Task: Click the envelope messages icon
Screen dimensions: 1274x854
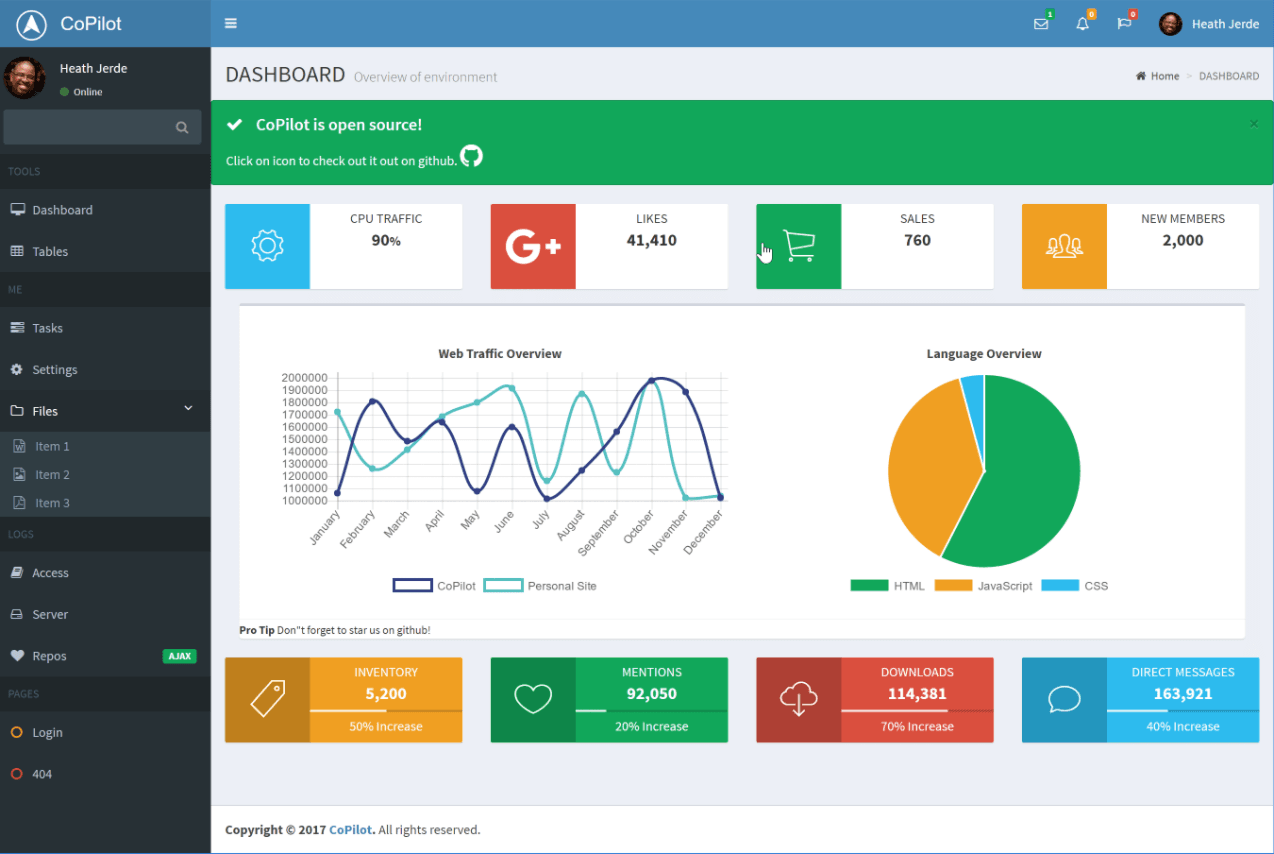Action: (1041, 24)
